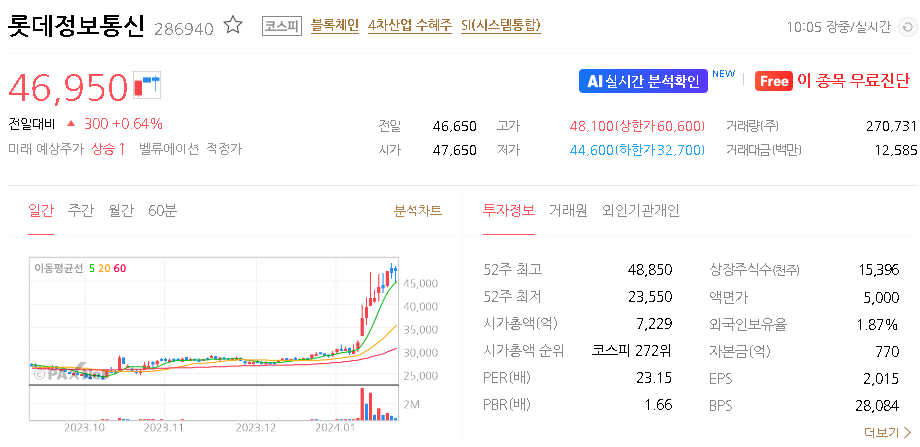The width and height of the screenshot is (920, 447).
Task: Select the 투자정보 tab
Action: tap(509, 211)
